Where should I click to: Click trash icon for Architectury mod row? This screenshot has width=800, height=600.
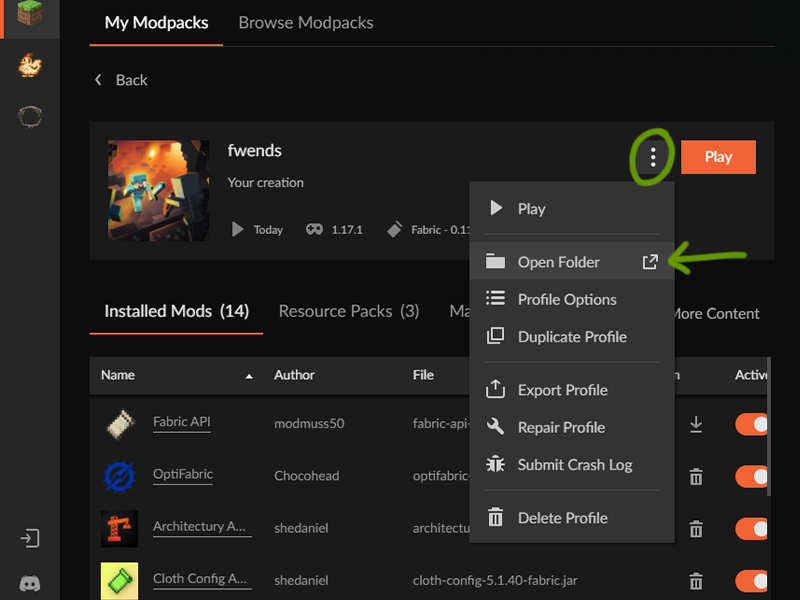tap(696, 528)
